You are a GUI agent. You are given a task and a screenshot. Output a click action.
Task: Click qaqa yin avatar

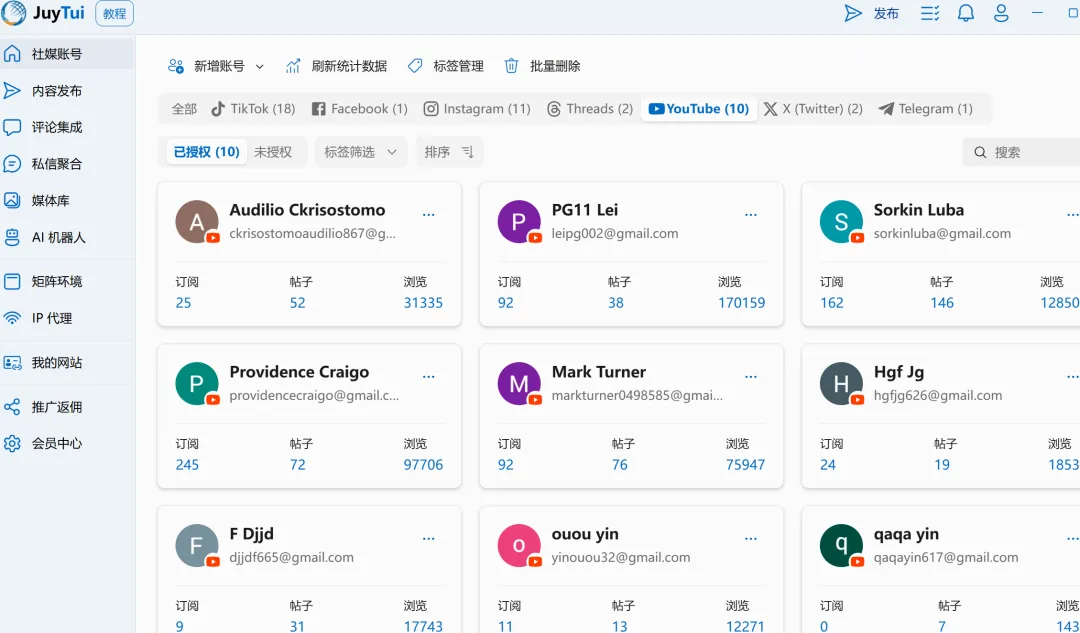click(841, 546)
